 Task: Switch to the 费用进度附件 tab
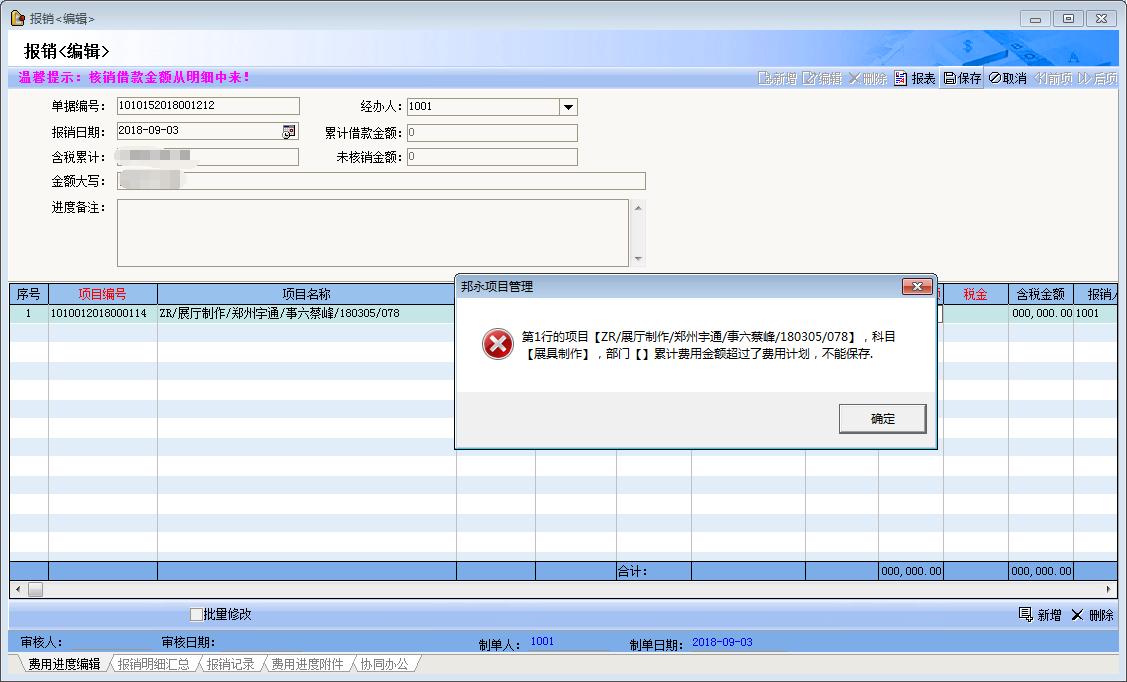pyautogui.click(x=307, y=664)
